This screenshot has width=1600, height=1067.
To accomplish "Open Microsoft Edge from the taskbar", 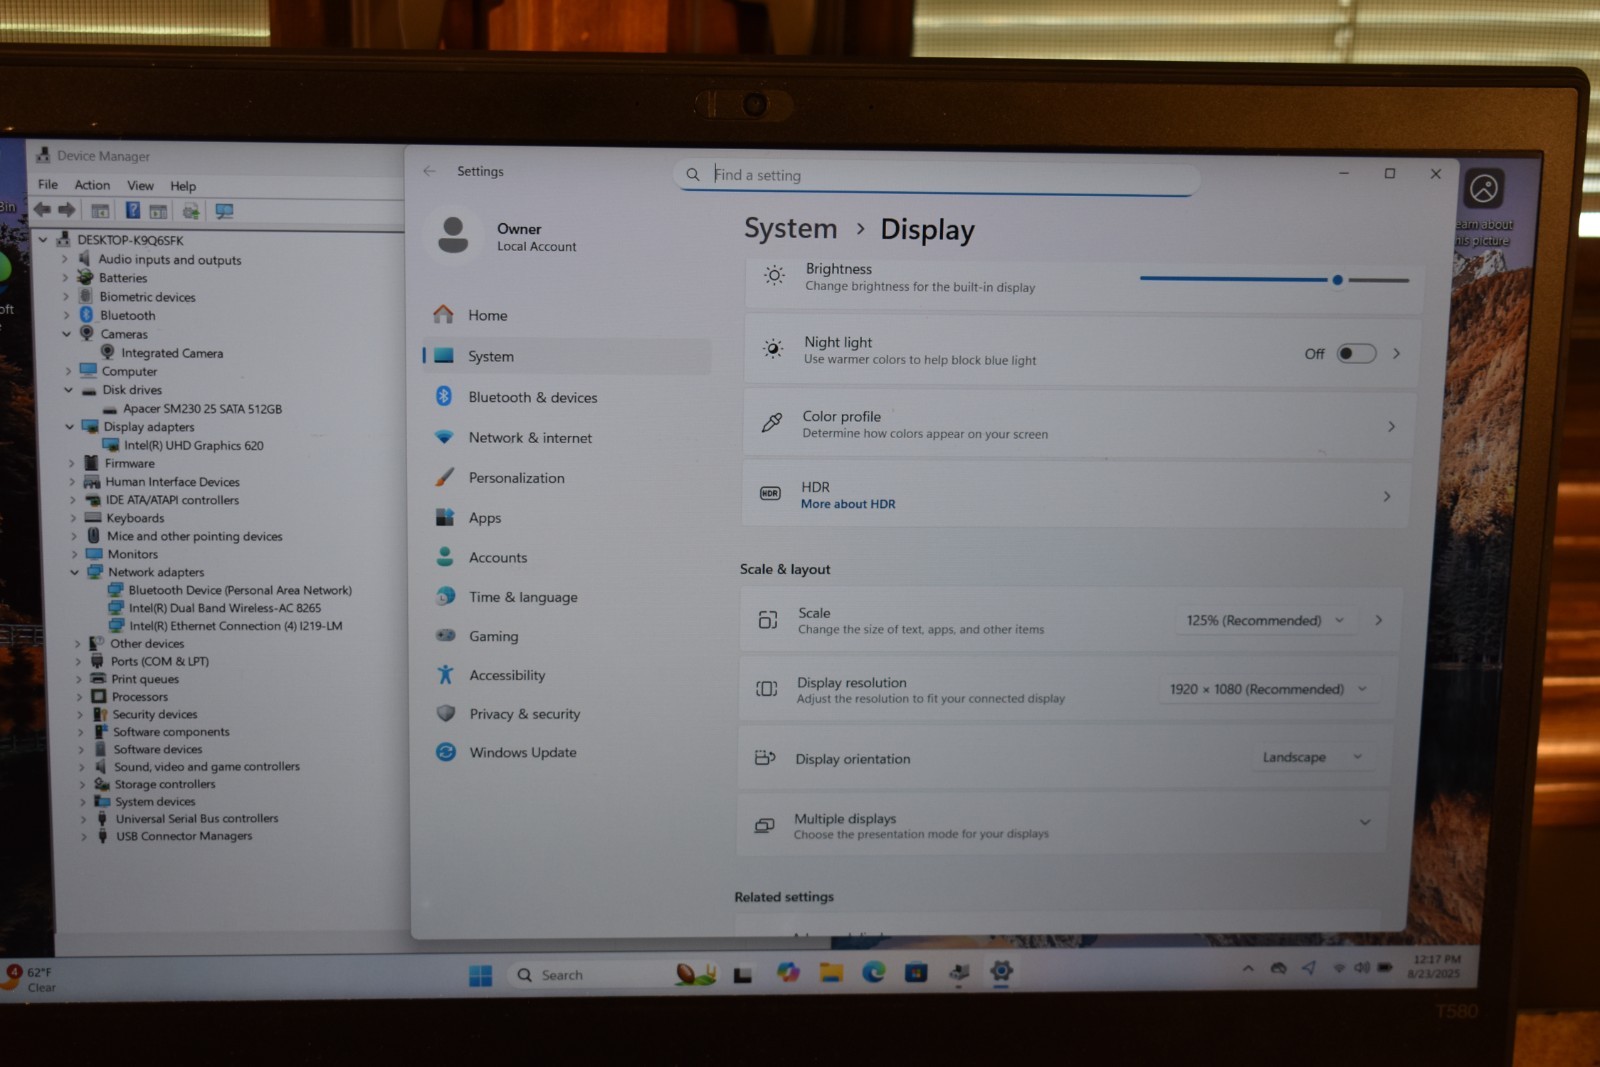I will click(874, 972).
